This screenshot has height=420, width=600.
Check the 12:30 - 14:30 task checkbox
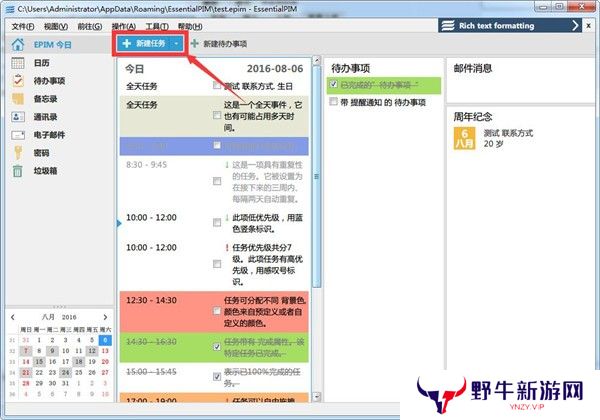217,311
